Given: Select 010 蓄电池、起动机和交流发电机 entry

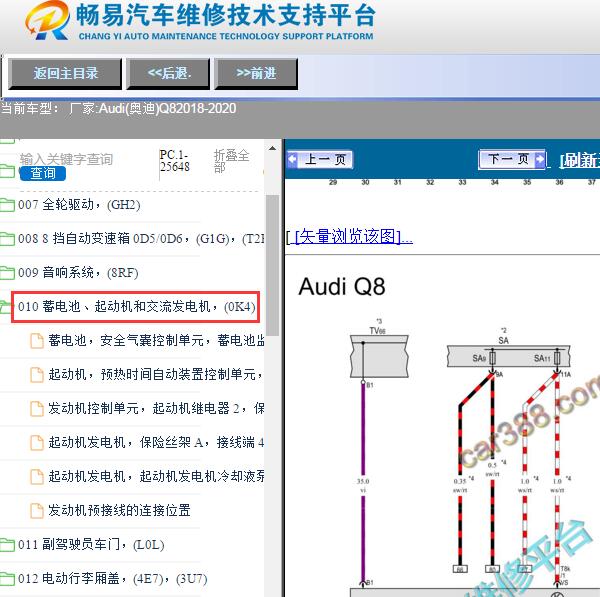Looking at the screenshot, I should pyautogui.click(x=136, y=307).
